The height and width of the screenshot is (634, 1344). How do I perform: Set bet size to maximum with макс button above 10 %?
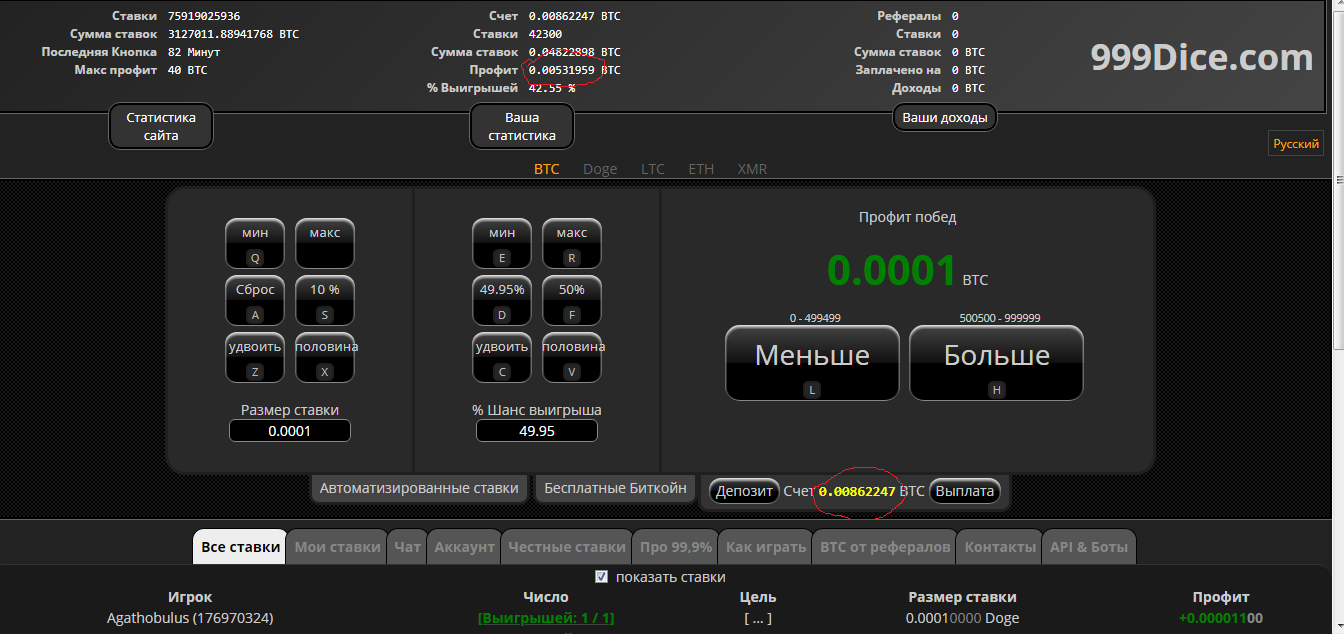pos(325,244)
